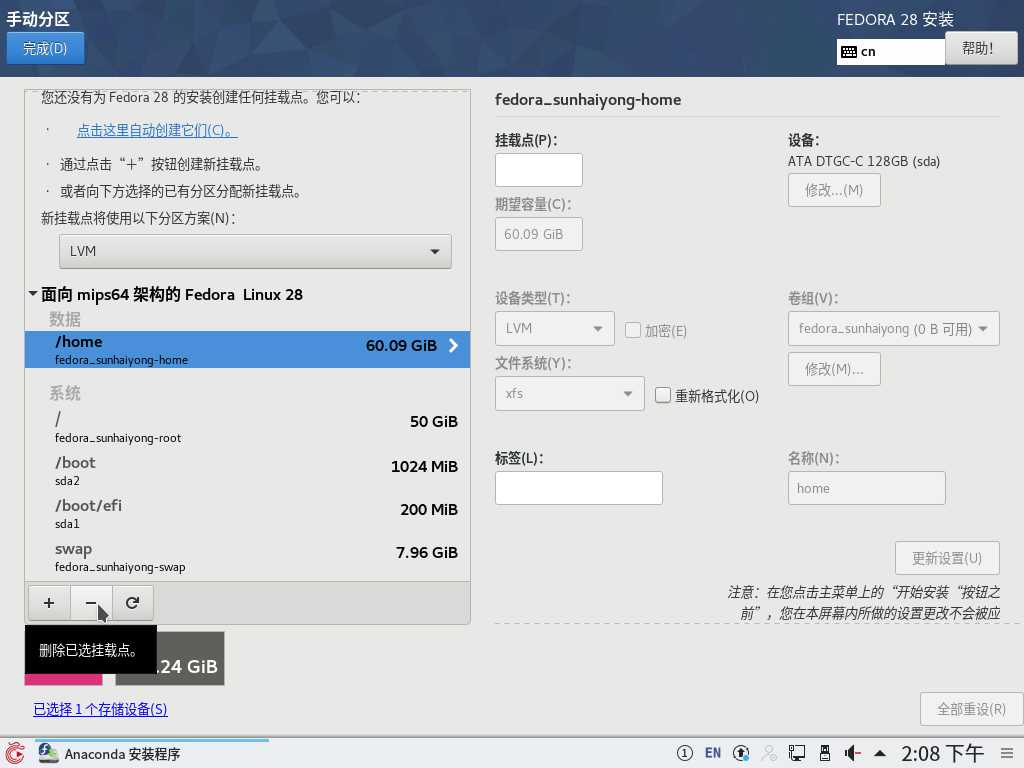The height and width of the screenshot is (768, 1024).
Task: Click the 完成(D) done button
Action: (45, 48)
